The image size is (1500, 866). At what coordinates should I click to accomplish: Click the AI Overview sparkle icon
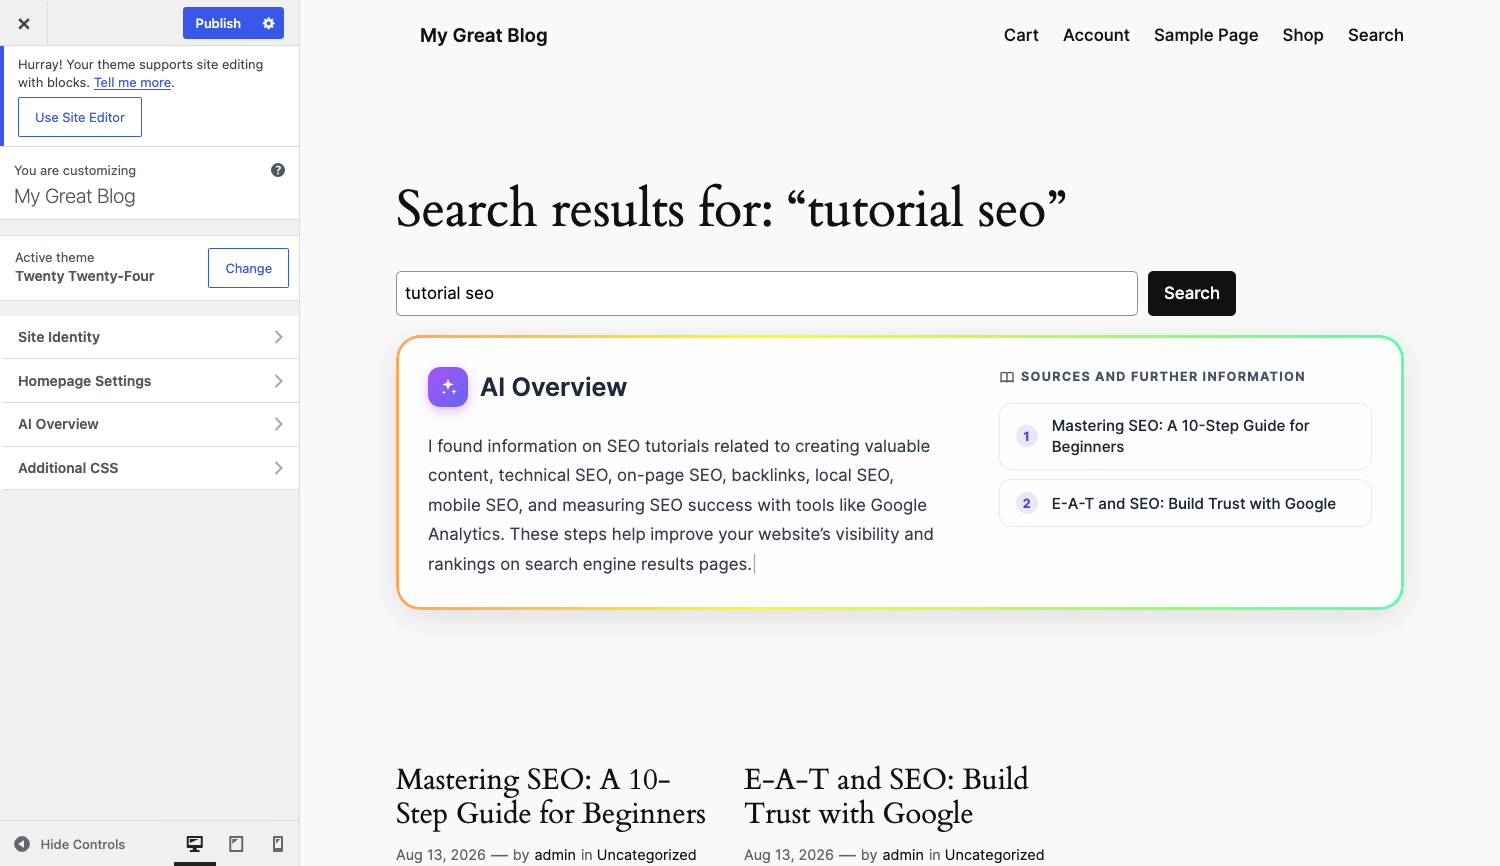[x=448, y=387]
